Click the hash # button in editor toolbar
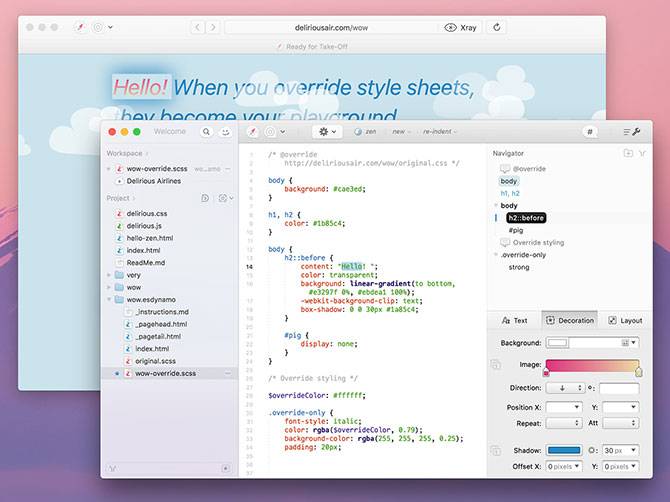670x502 pixels. coord(590,132)
